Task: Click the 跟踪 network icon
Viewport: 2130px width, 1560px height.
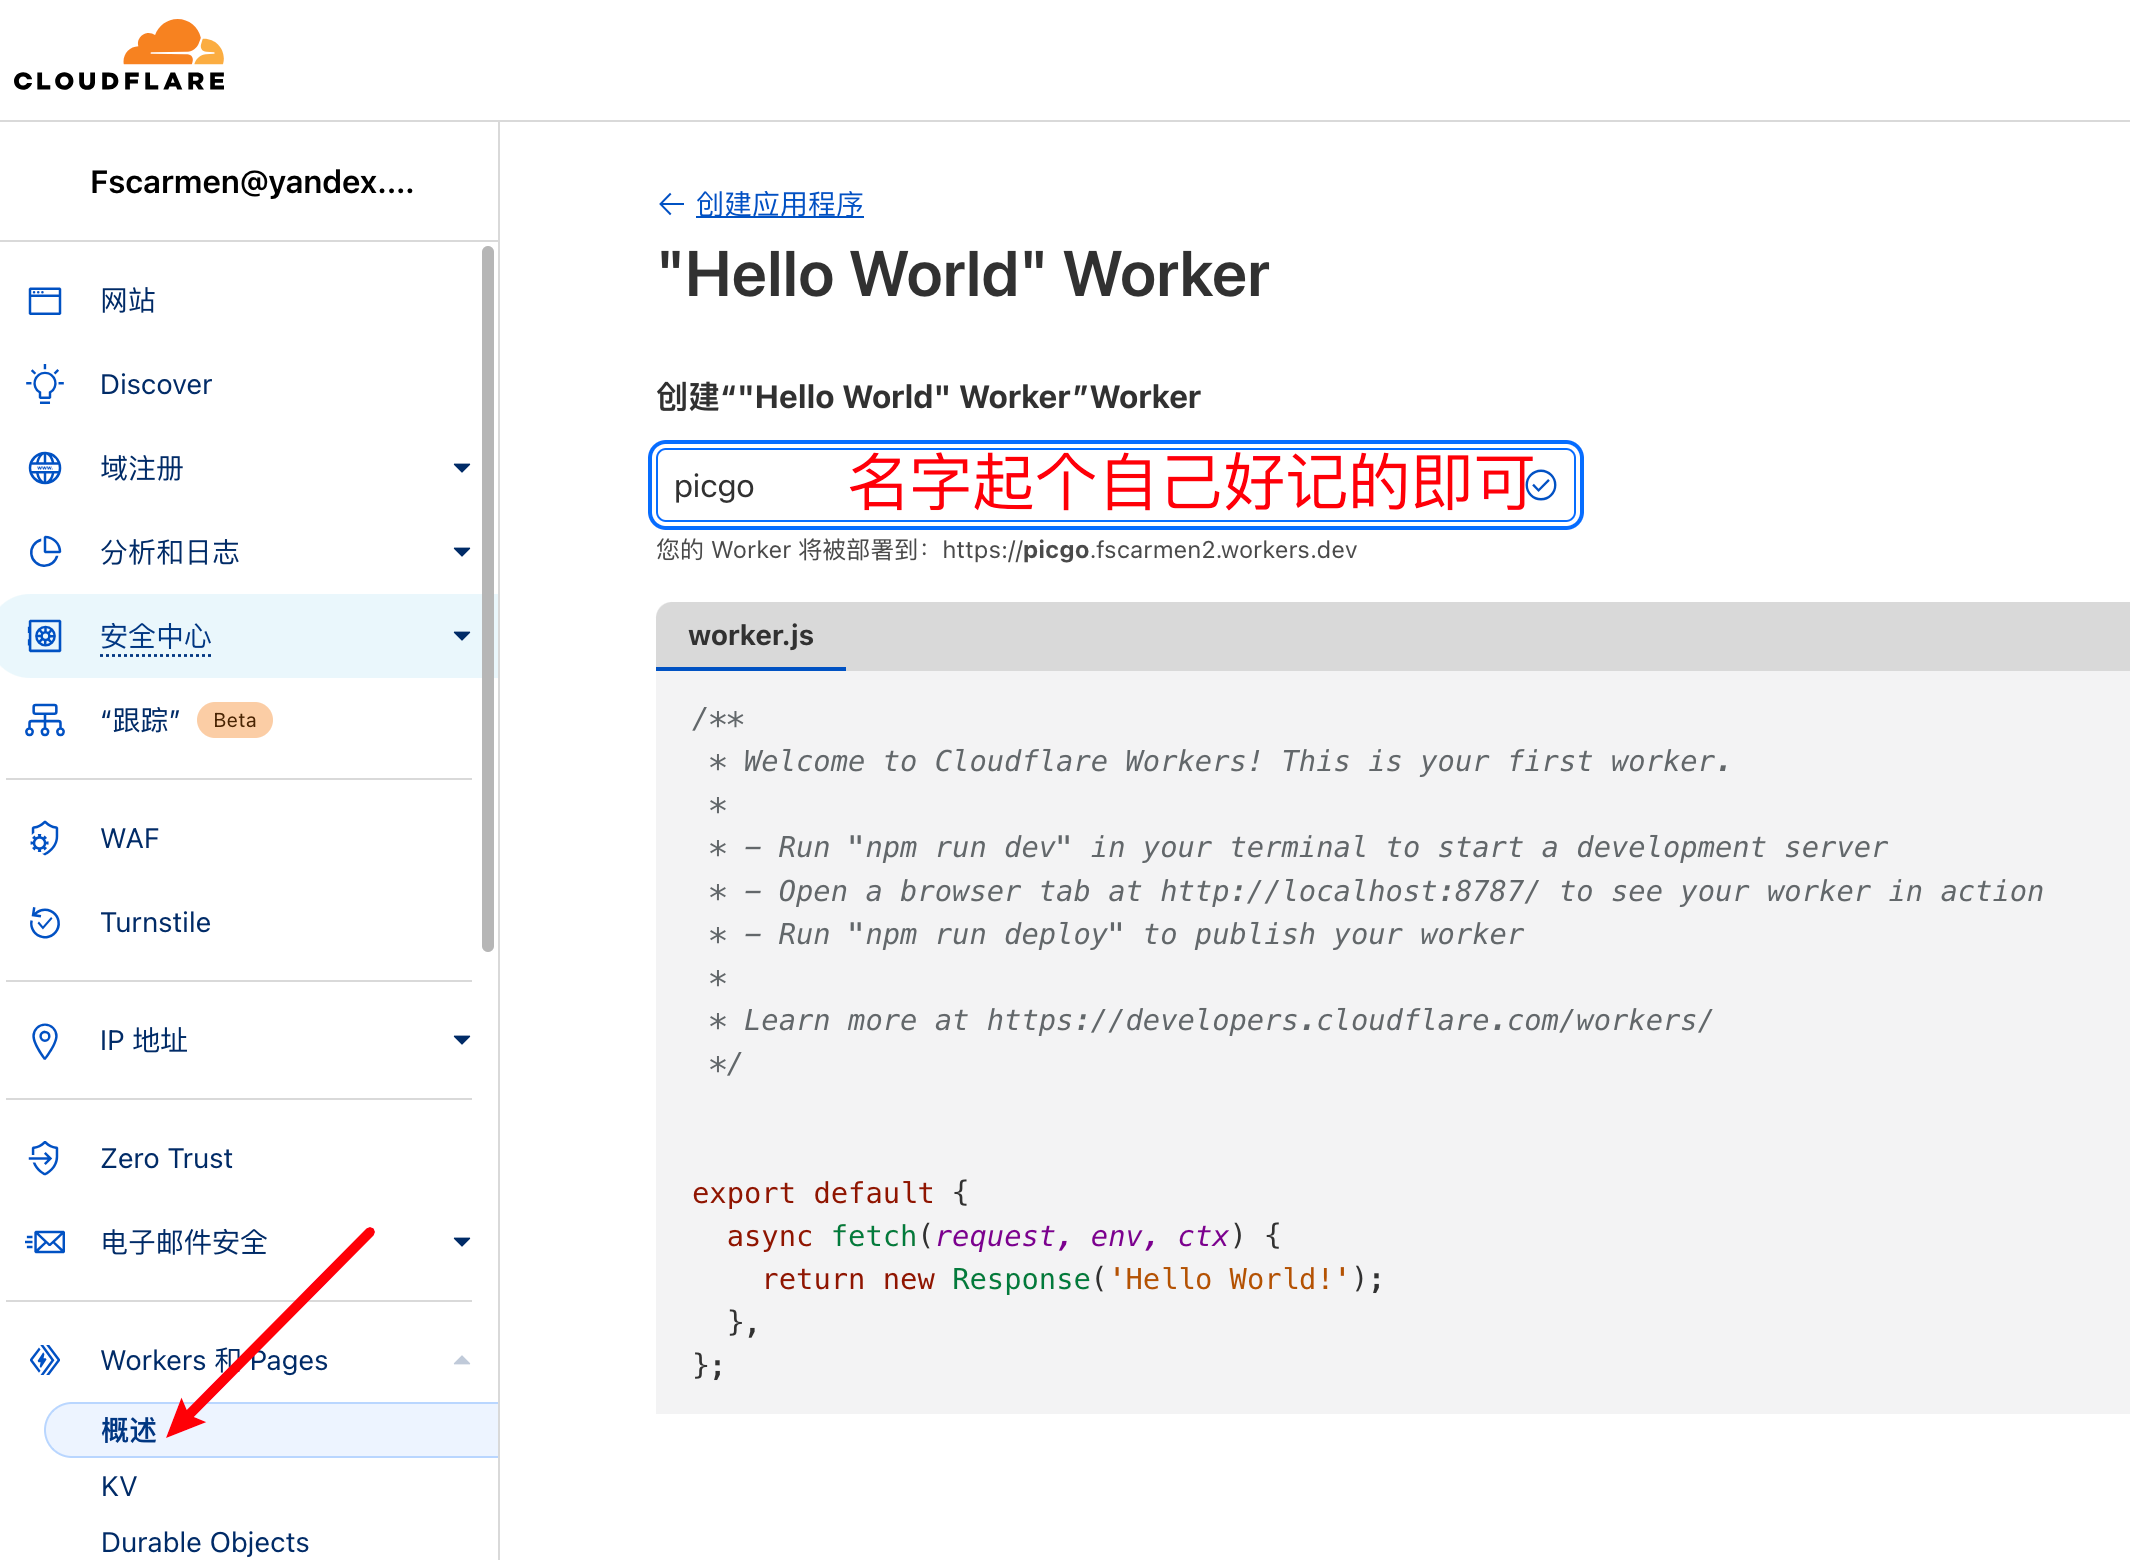Action: click(x=45, y=720)
